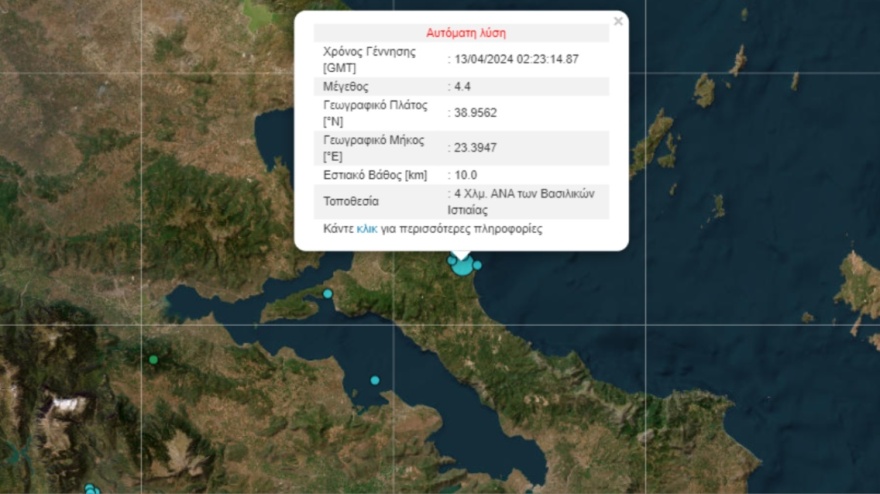Click the magnitude value 4.4
Viewport: 880px width, 494px height.
[x=462, y=86]
